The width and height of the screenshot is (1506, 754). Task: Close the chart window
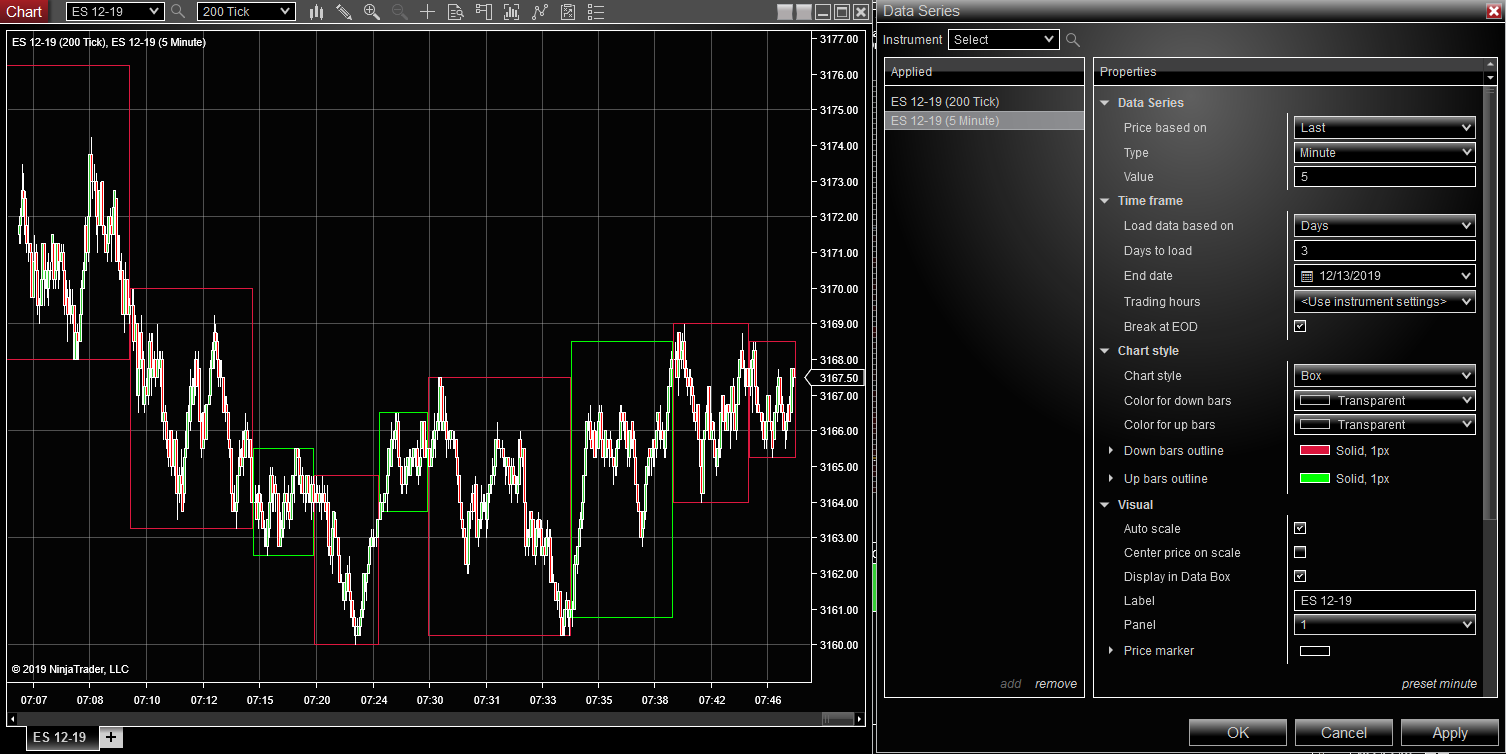point(861,12)
